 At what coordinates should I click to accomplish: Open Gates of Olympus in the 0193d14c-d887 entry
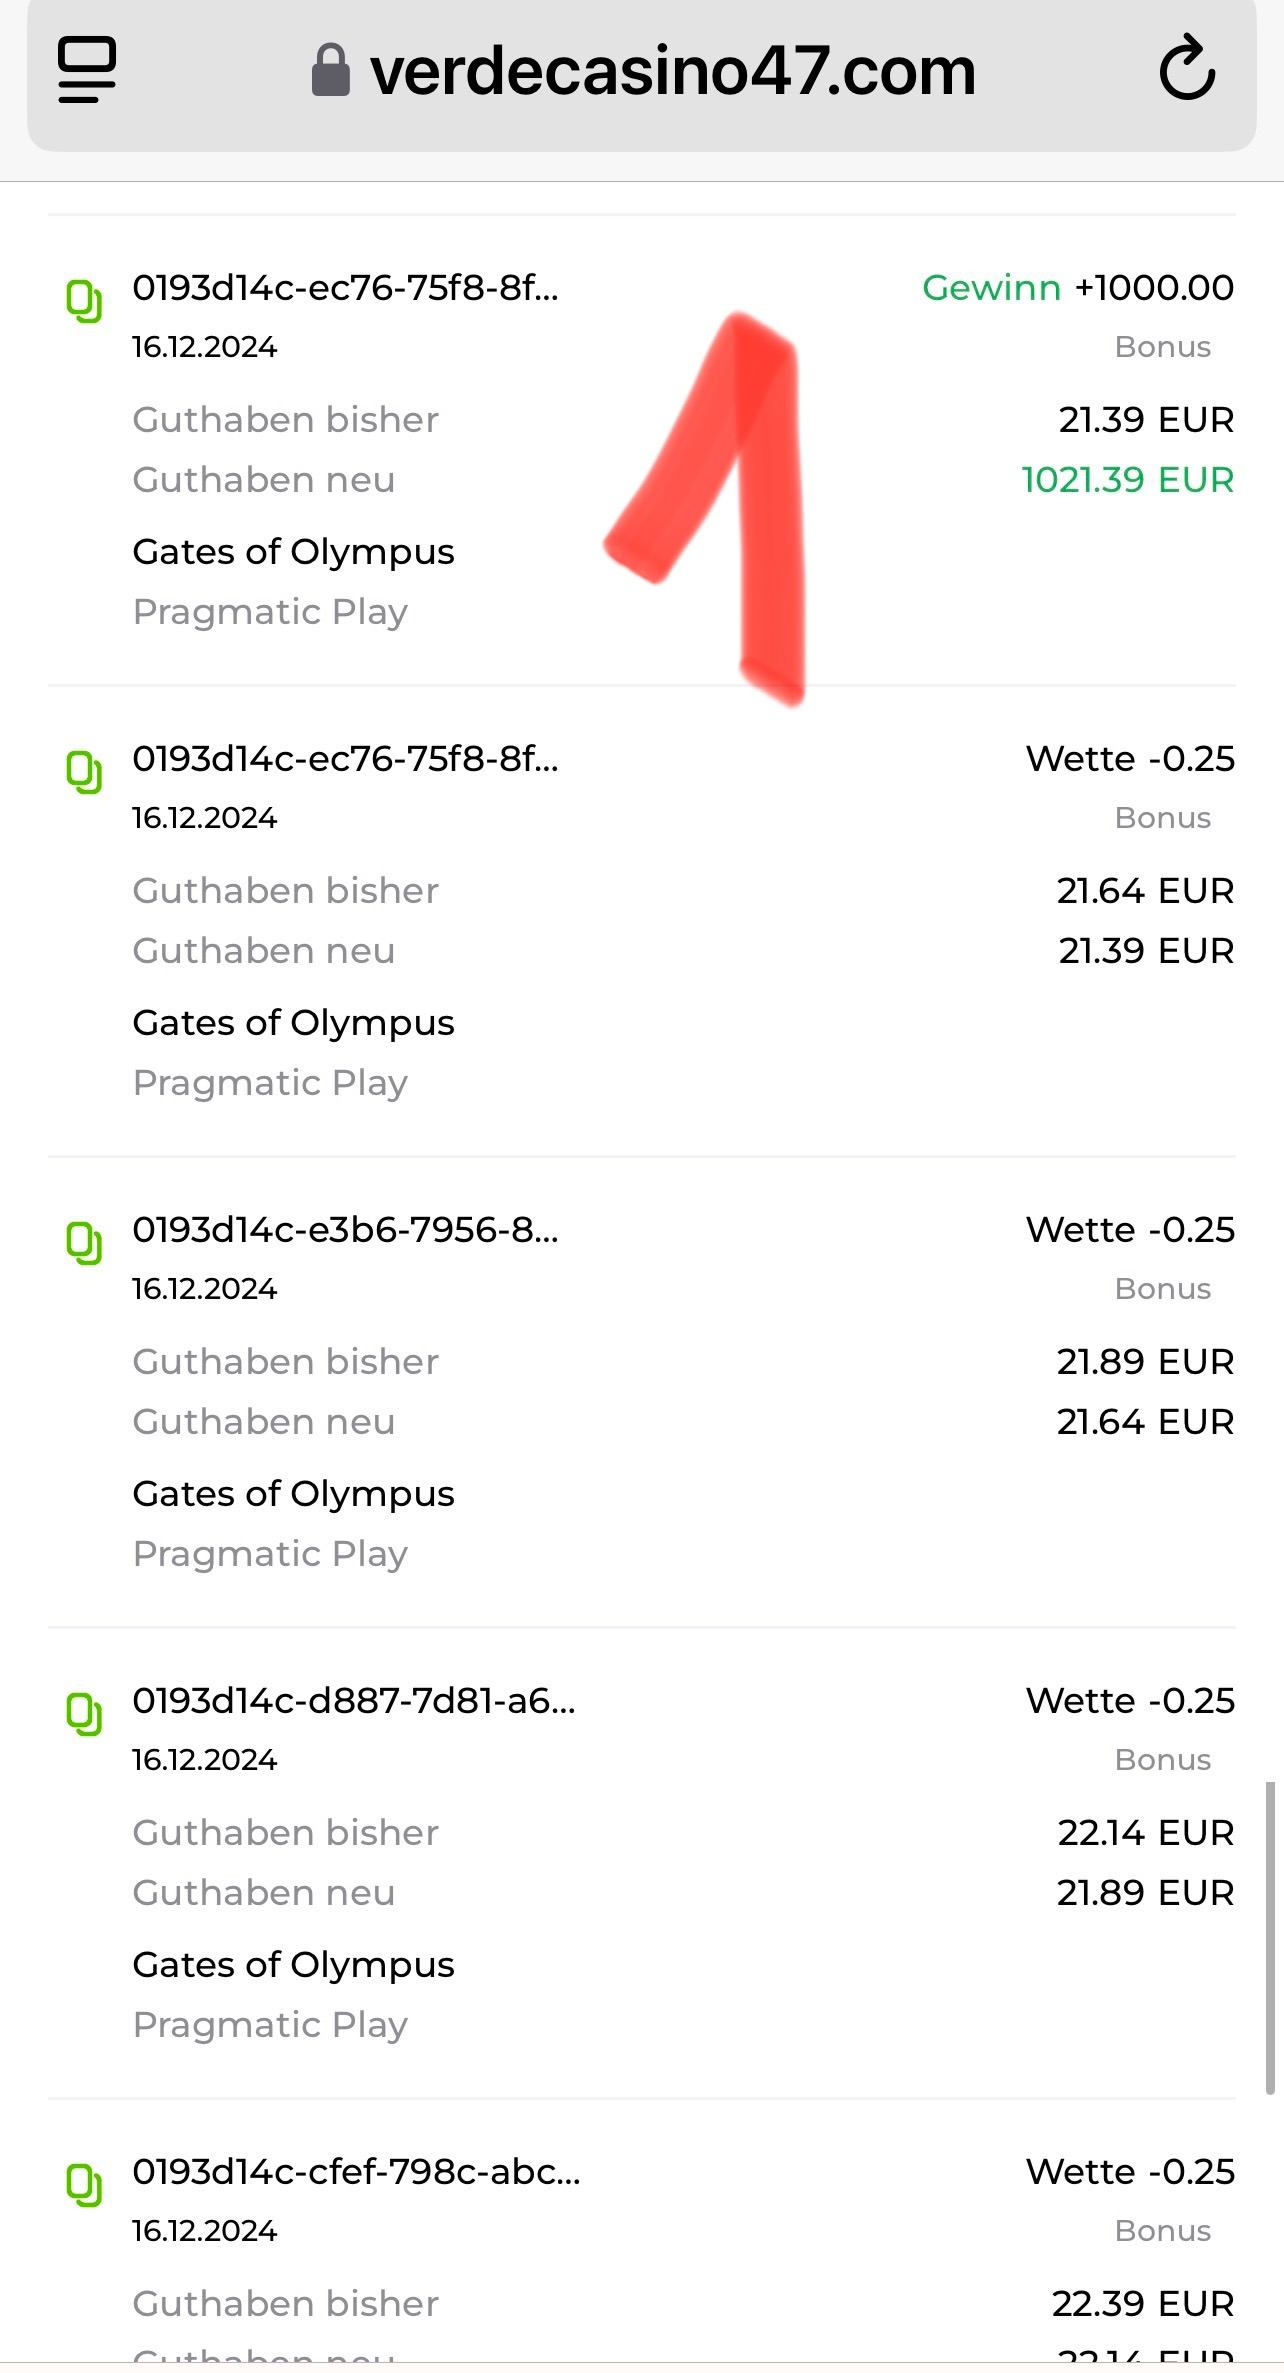293,1965
